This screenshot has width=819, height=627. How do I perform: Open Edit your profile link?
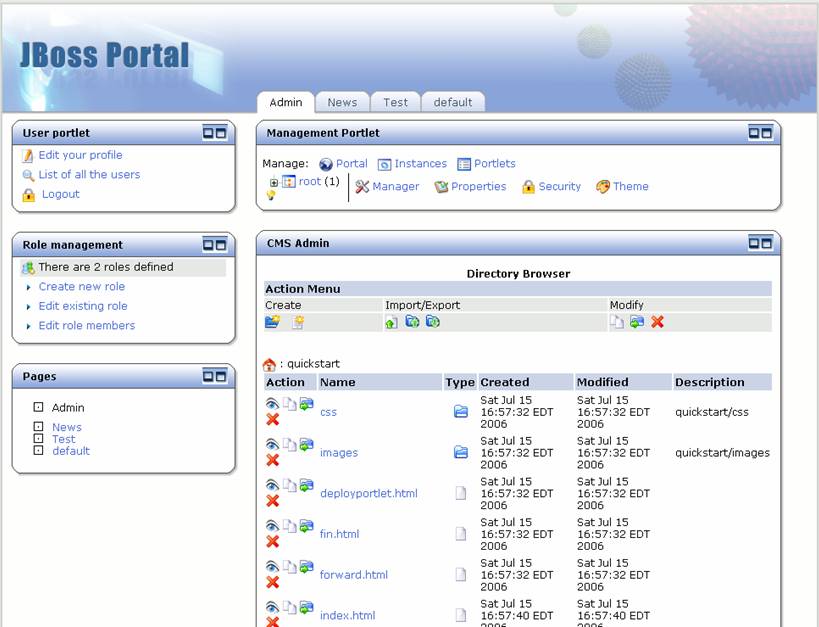tap(80, 155)
